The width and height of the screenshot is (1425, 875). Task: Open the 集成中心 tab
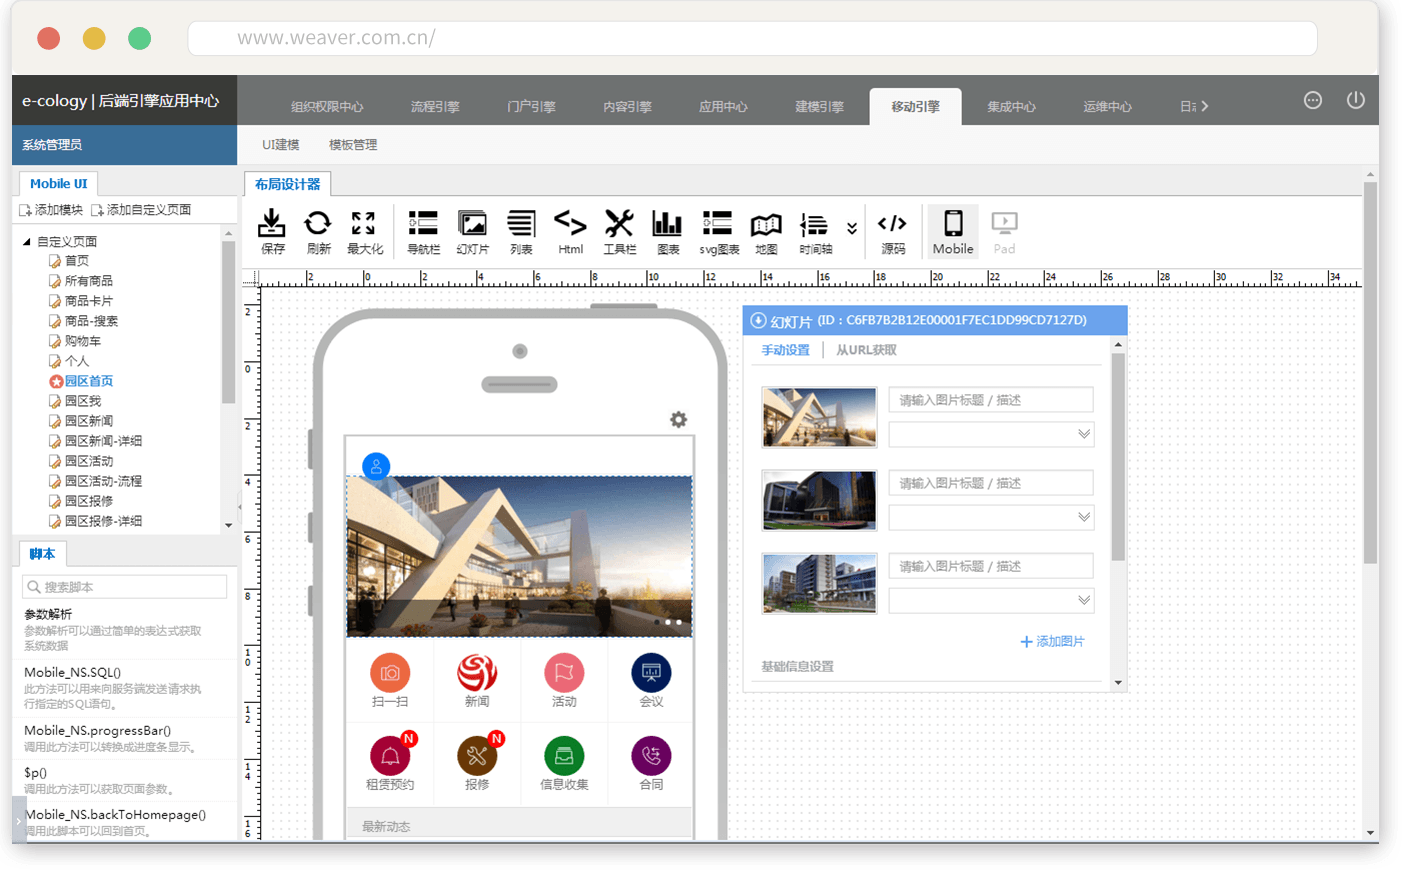coord(1011,106)
